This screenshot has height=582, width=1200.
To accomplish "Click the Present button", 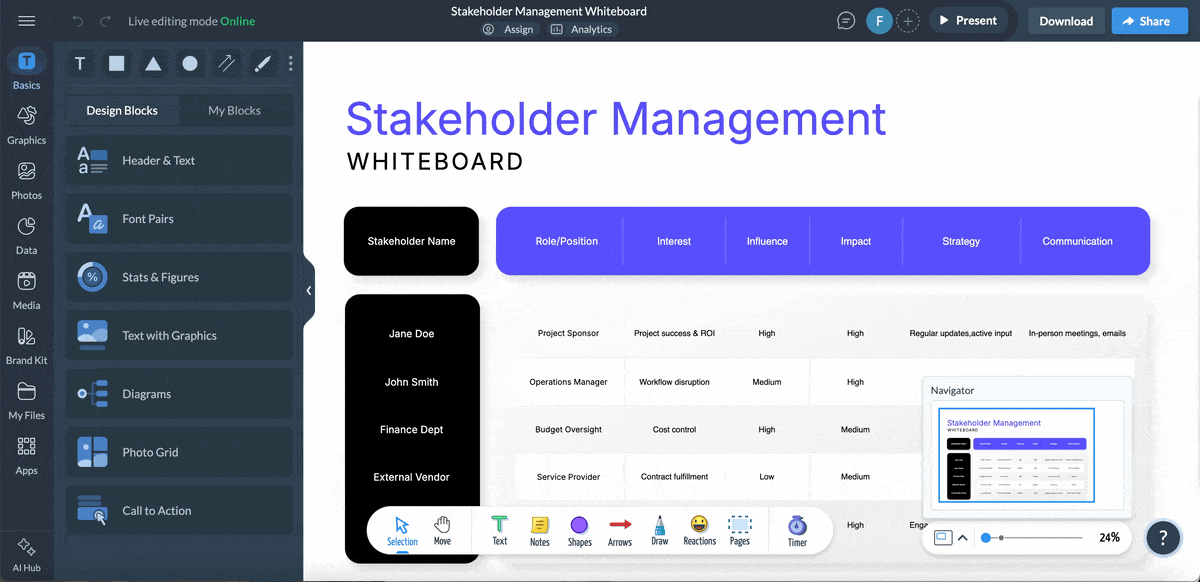I will tap(969, 20).
